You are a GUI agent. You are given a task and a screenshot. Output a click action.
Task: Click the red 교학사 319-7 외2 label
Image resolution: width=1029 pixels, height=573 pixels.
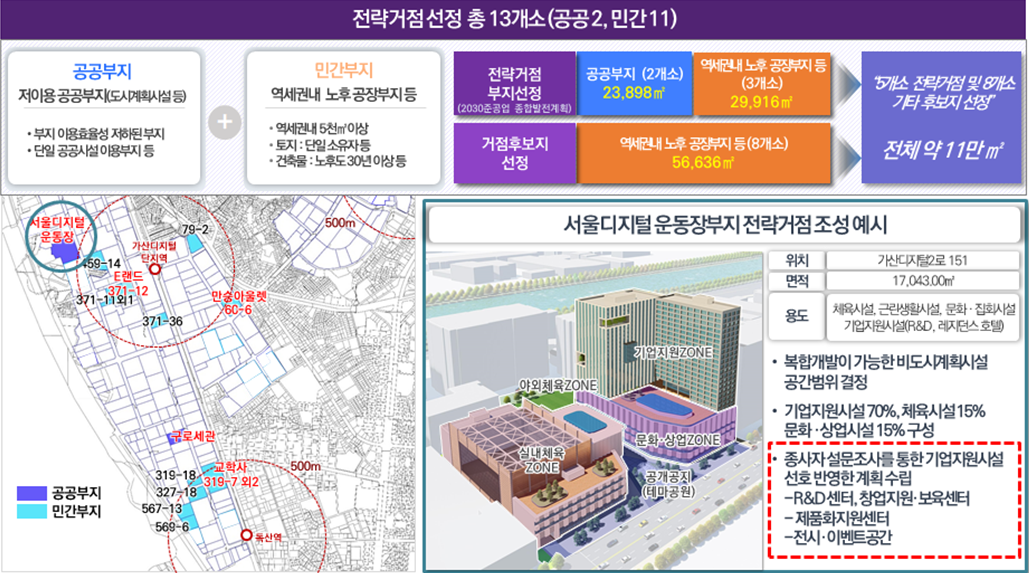click(230, 475)
